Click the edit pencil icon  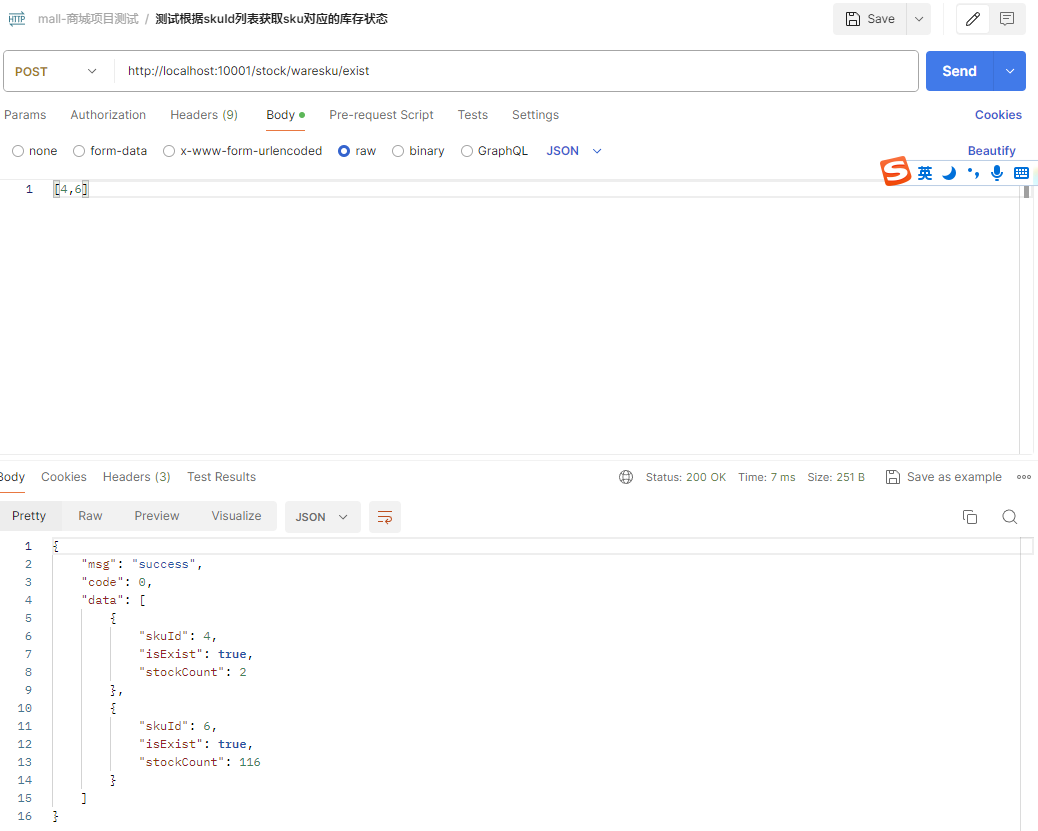point(973,19)
